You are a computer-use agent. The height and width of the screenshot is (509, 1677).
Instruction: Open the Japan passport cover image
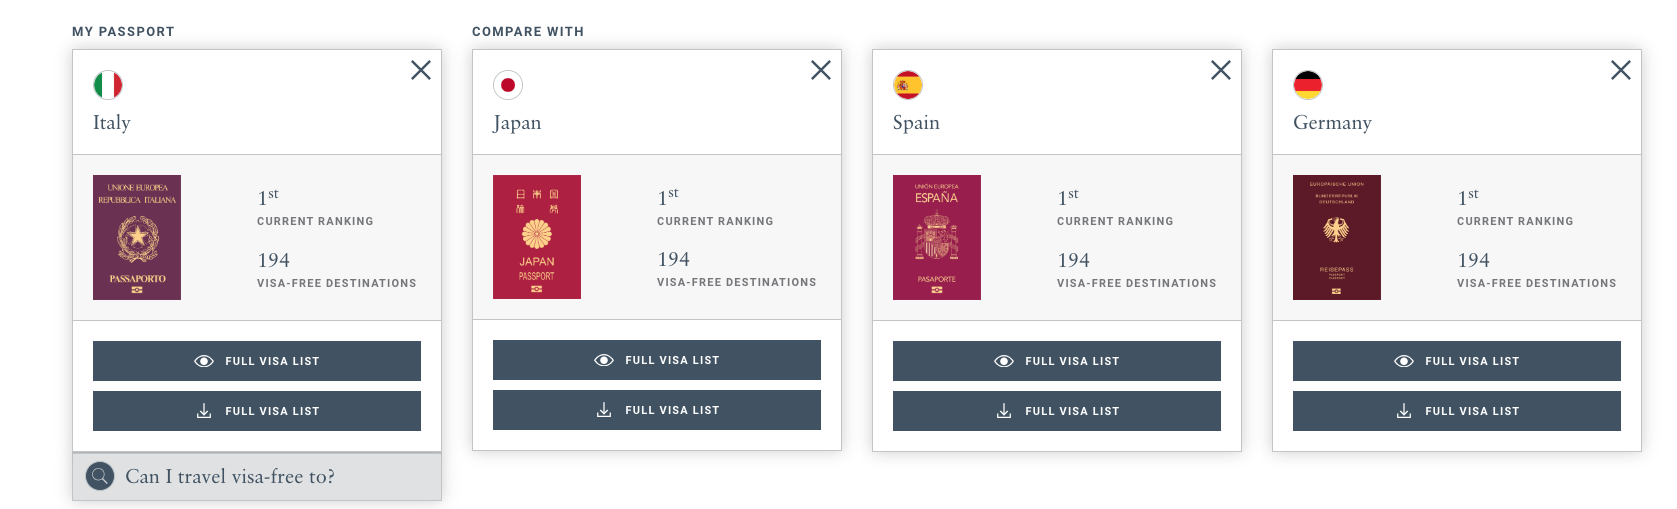[537, 237]
